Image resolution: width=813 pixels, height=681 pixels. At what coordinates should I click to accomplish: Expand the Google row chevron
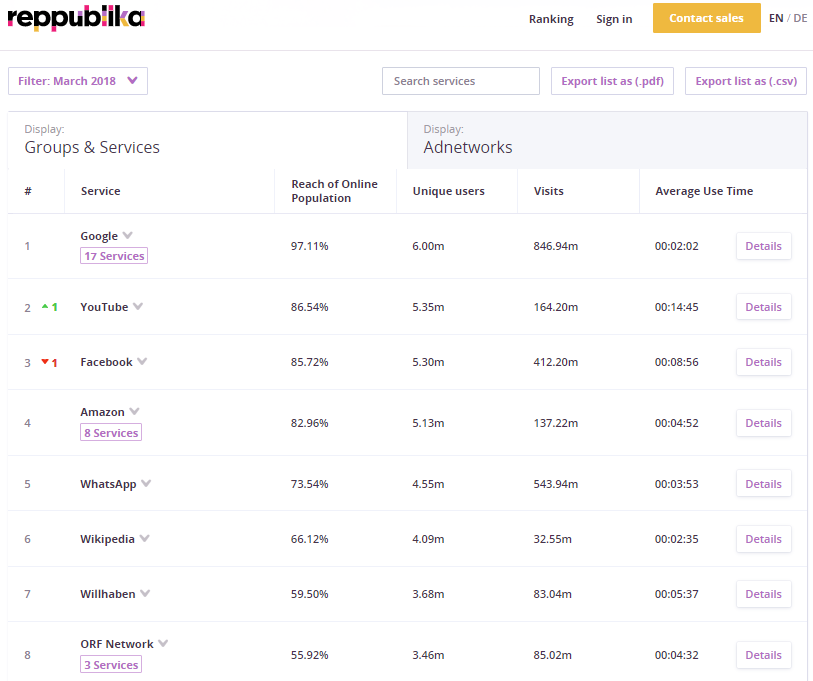pos(127,236)
